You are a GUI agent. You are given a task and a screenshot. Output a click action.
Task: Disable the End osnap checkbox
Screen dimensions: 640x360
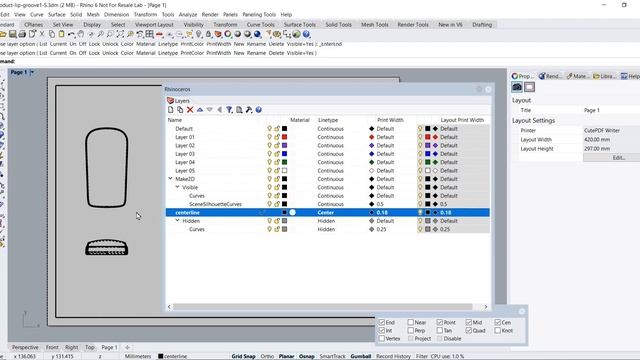382,322
